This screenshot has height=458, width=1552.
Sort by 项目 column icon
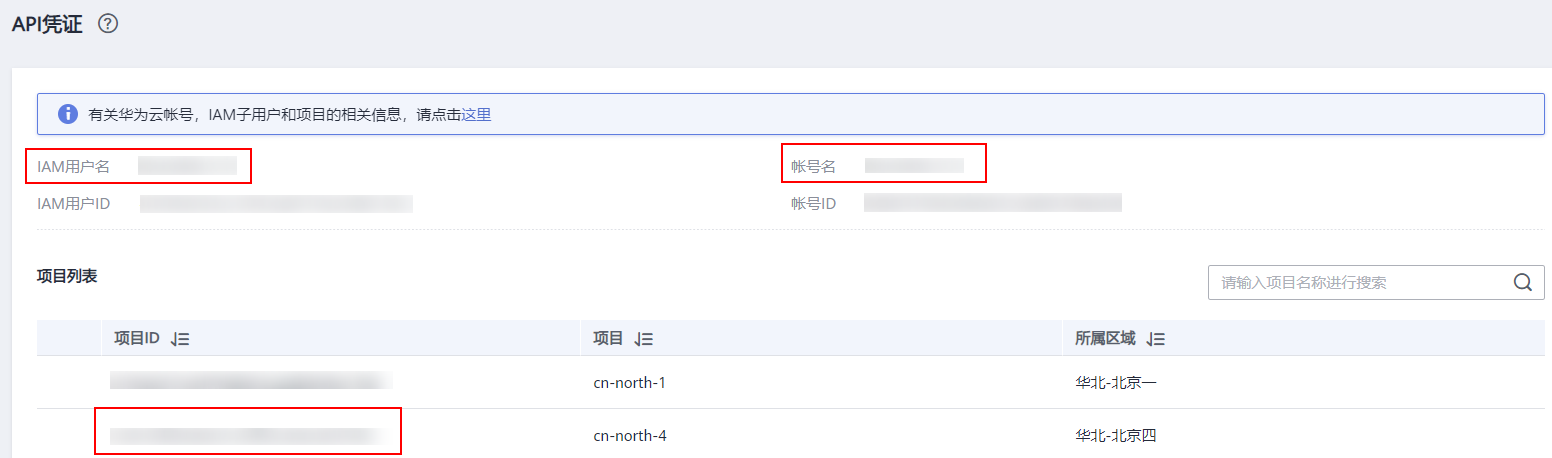coord(644,339)
